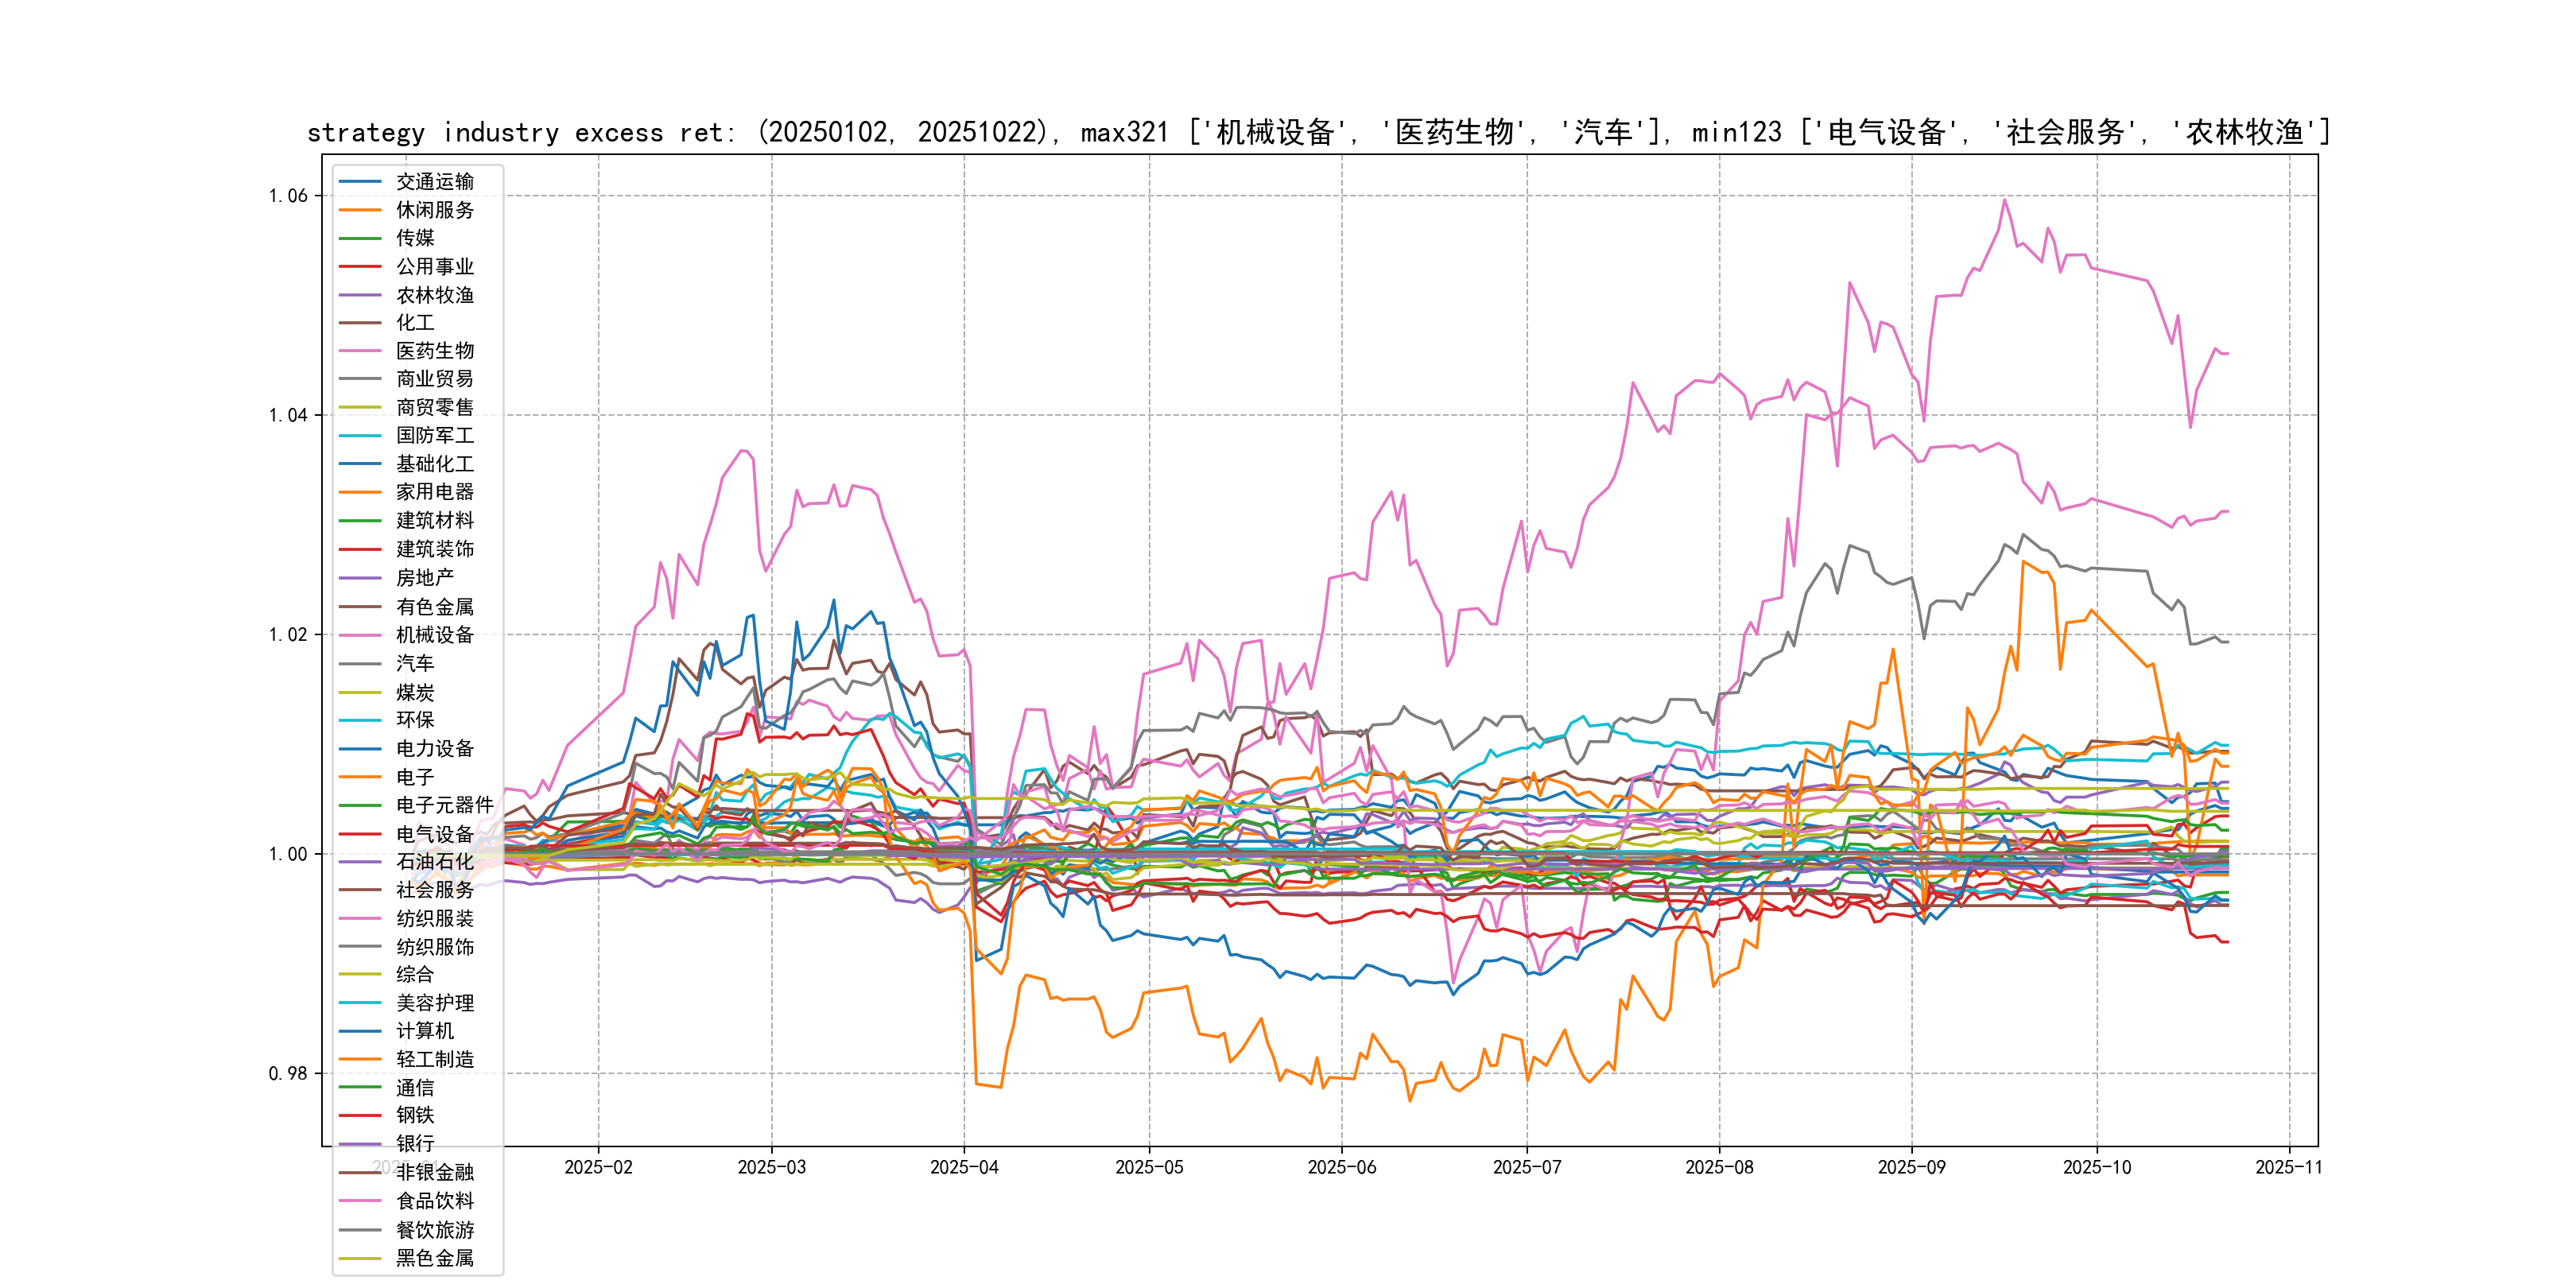Viewport: 2576px width, 1288px height.
Task: Click the 医药生物 legend label
Action: 434,351
